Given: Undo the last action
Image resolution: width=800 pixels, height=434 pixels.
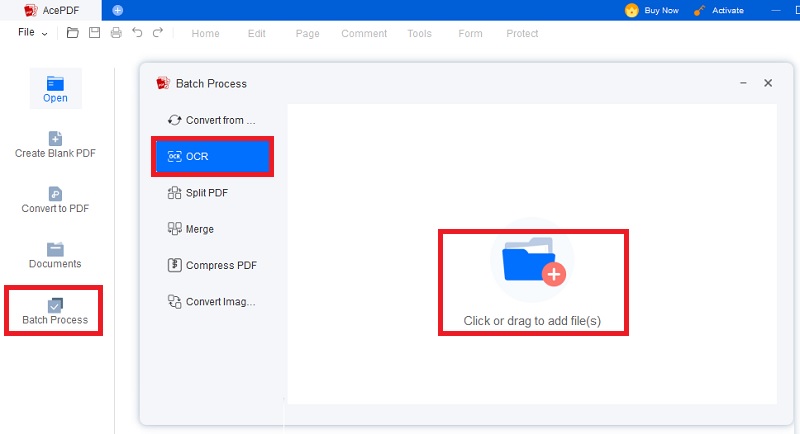Looking at the screenshot, I should coord(137,33).
